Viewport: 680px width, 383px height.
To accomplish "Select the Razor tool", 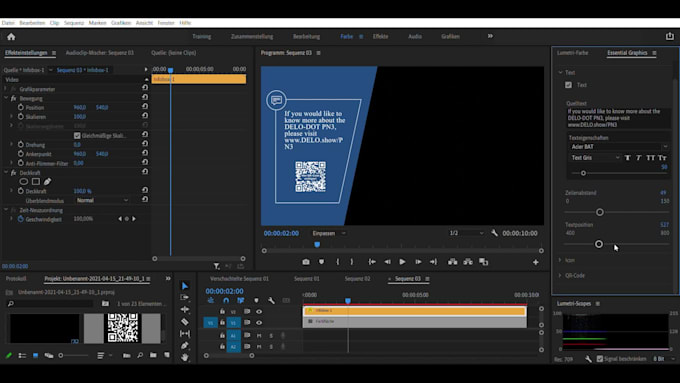I will pos(185,321).
